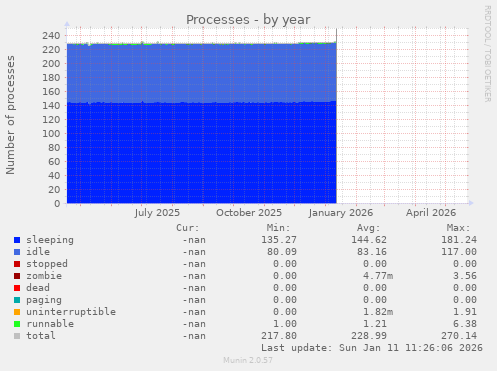Click the green runnable legend color square

tap(17, 324)
